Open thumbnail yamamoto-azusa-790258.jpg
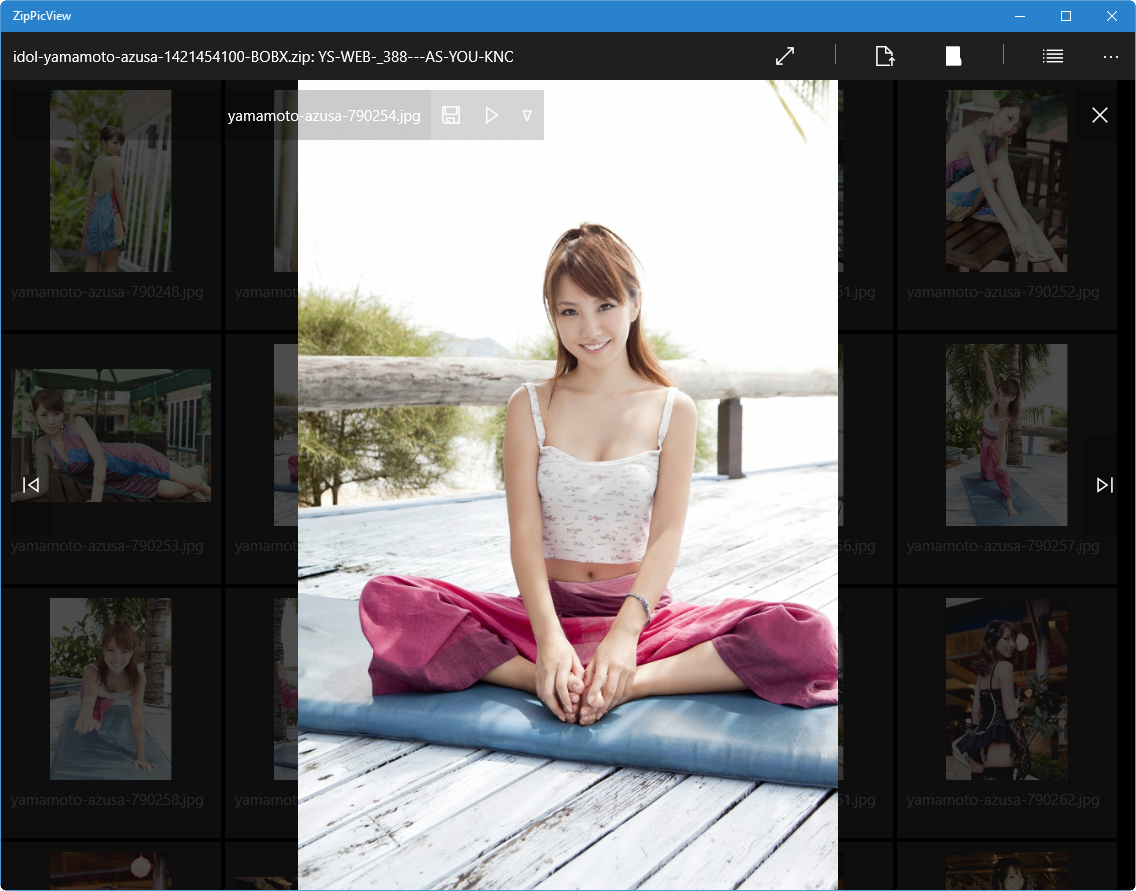The height and width of the screenshot is (891, 1136). [110, 689]
